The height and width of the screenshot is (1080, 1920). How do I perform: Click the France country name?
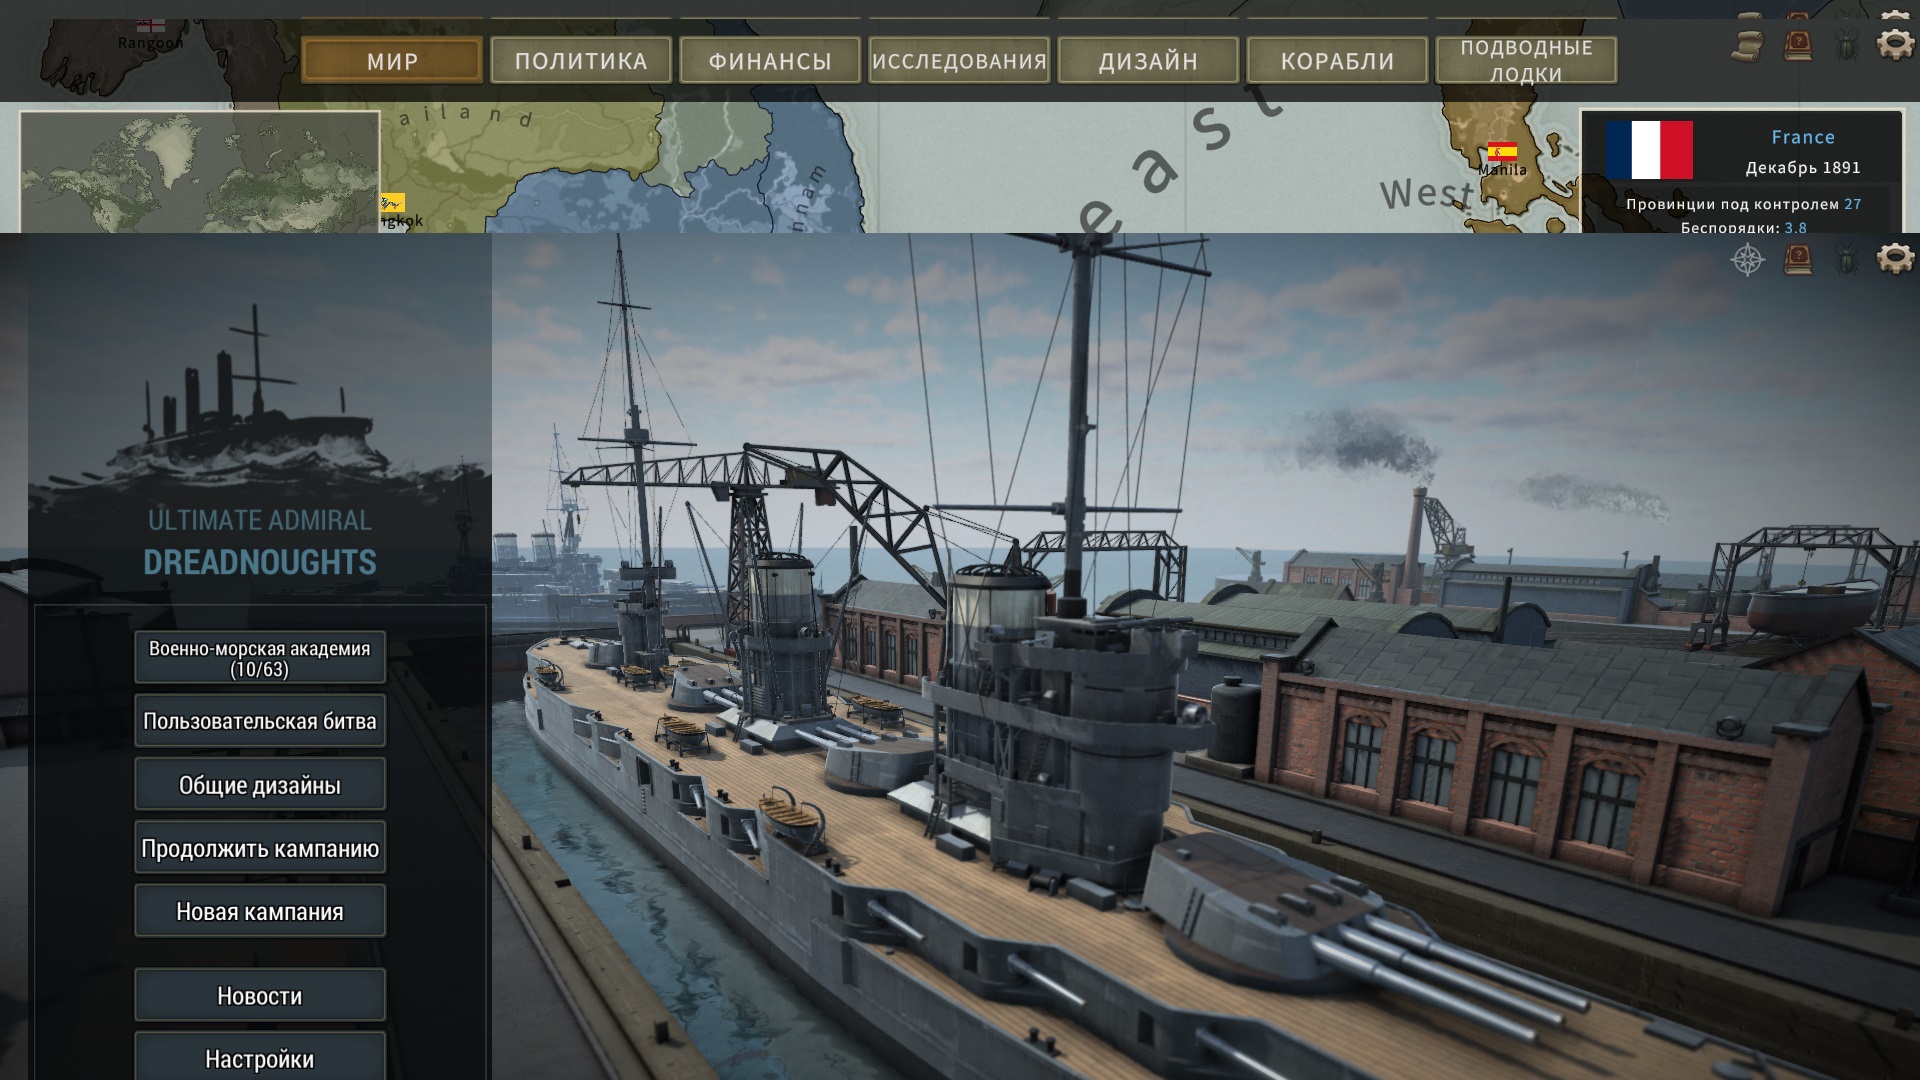click(1803, 137)
